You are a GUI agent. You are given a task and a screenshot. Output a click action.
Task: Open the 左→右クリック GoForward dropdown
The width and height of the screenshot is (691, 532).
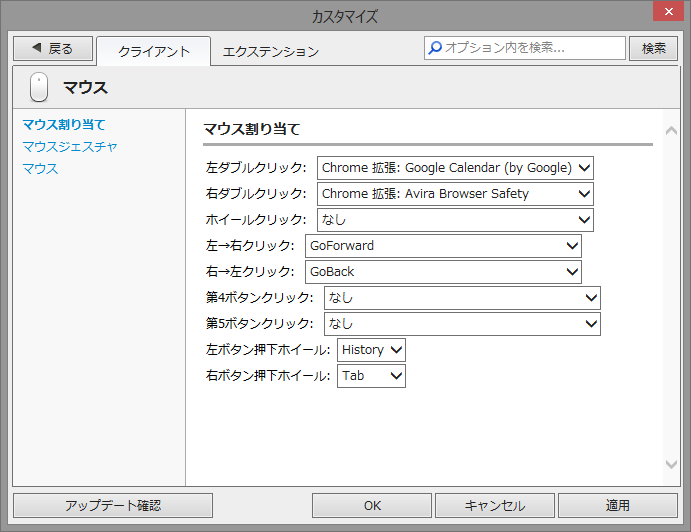coord(443,245)
